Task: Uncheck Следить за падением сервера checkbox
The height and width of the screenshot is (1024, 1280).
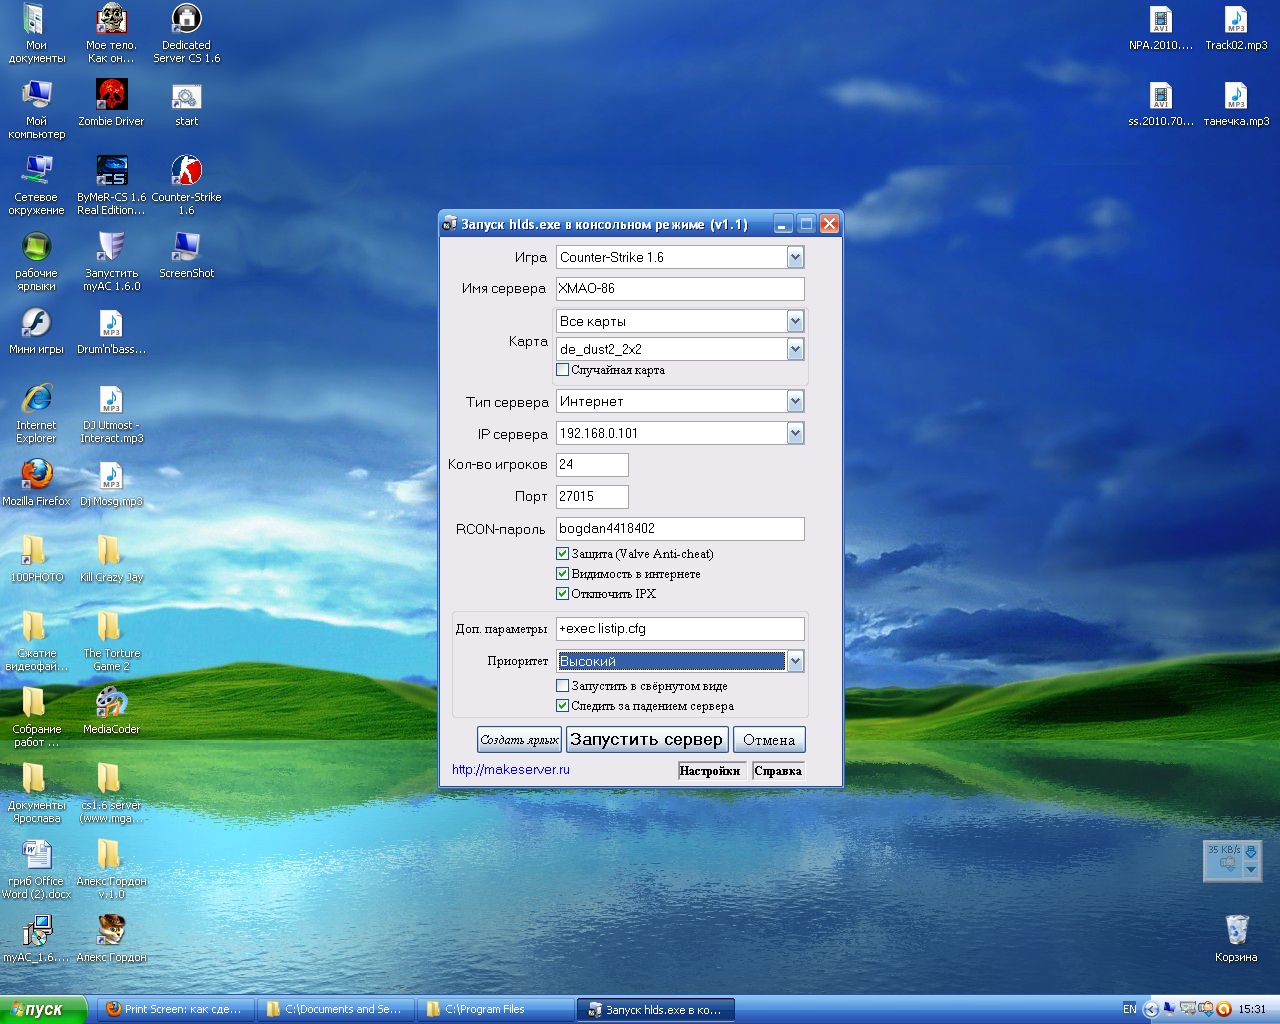Action: pyautogui.click(x=562, y=706)
